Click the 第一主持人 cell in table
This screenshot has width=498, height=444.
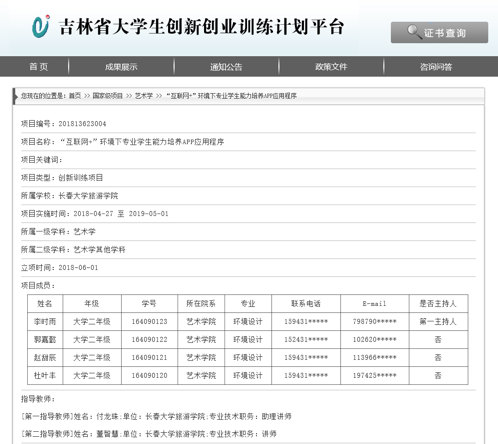point(438,322)
